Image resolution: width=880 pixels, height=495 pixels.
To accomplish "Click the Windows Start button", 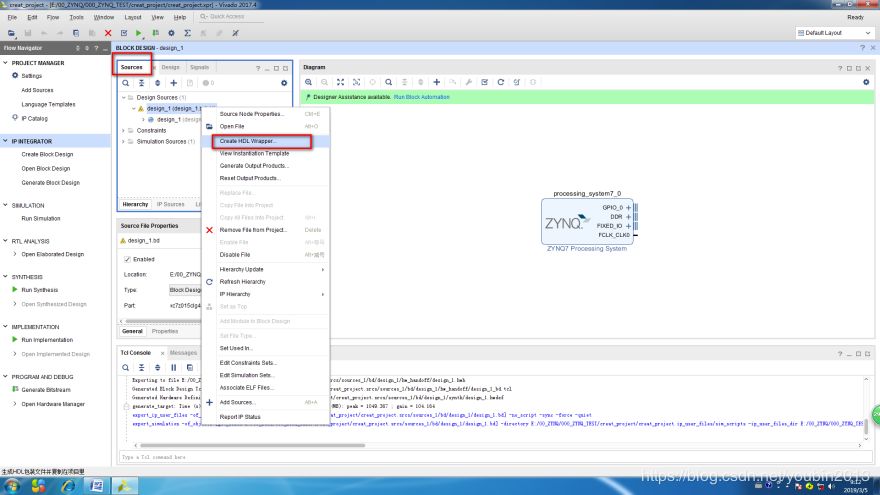I will [11, 486].
